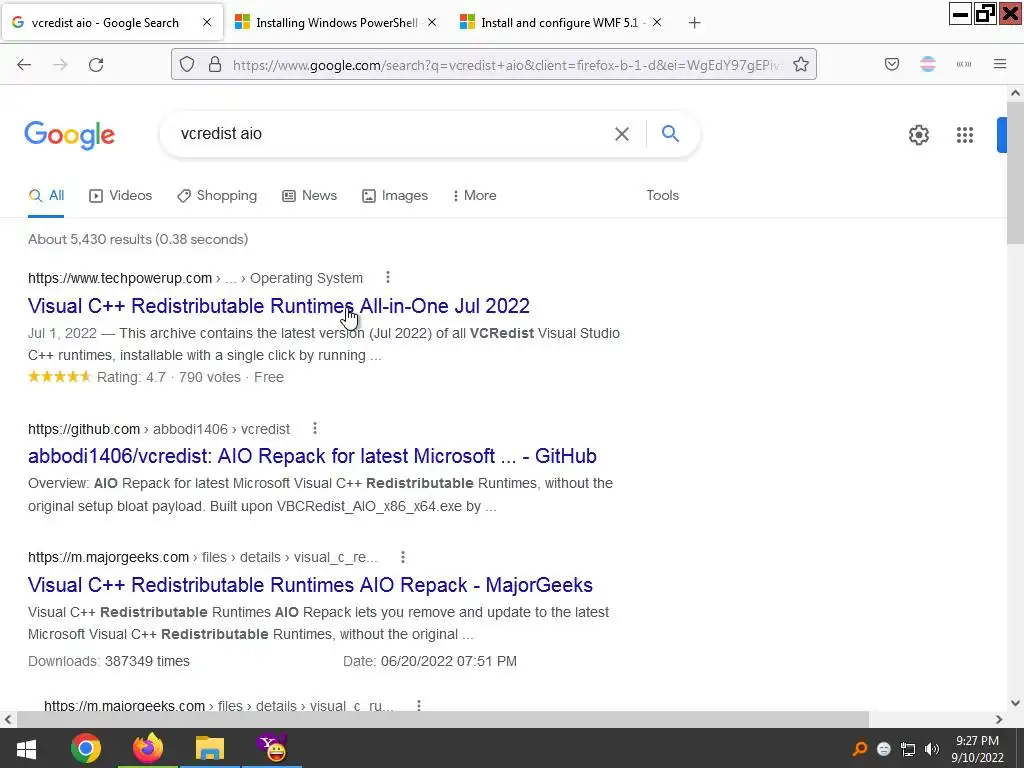
Task: Click the vertical scrollbar thumb
Action: tap(1015, 173)
